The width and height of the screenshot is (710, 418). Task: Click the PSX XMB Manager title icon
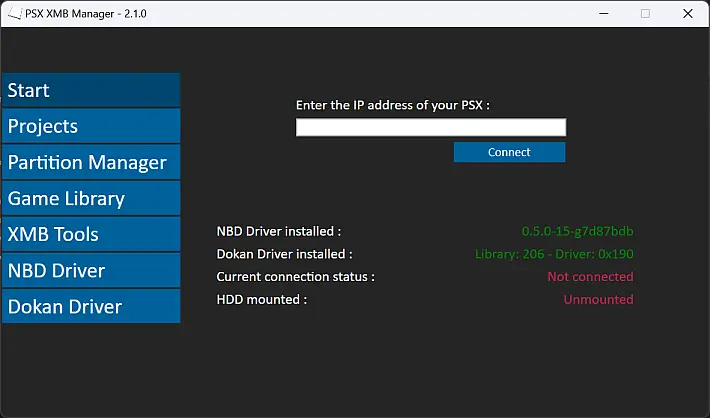(x=15, y=14)
